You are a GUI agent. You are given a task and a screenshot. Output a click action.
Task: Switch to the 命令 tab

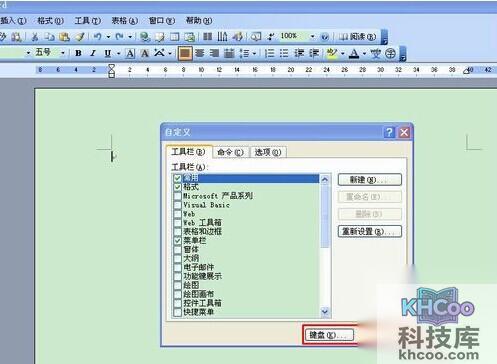point(230,152)
